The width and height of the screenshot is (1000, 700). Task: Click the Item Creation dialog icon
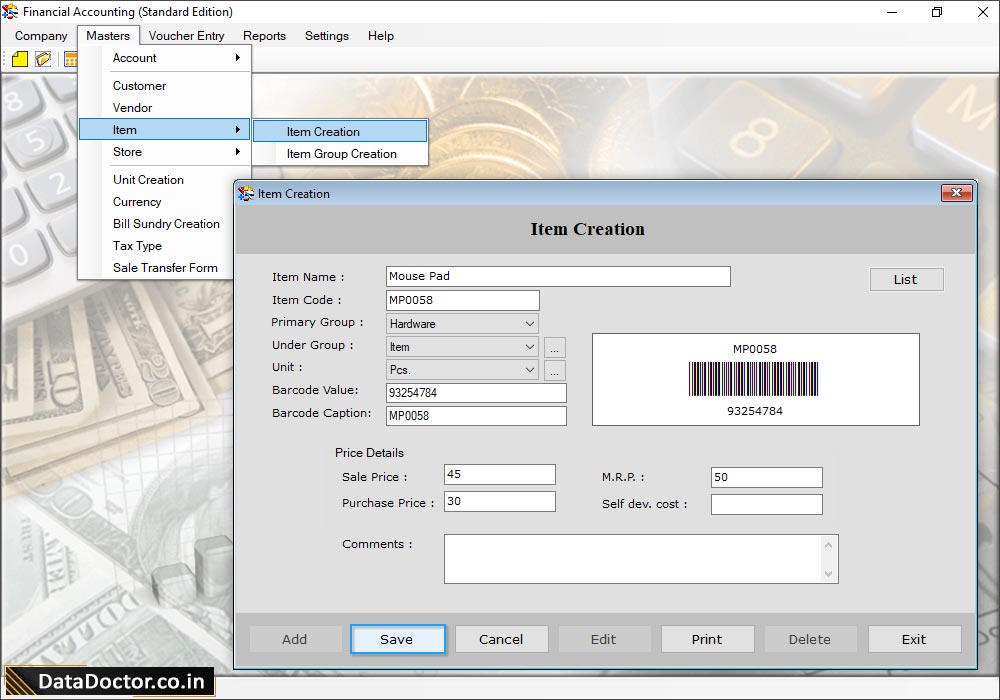[x=243, y=194]
